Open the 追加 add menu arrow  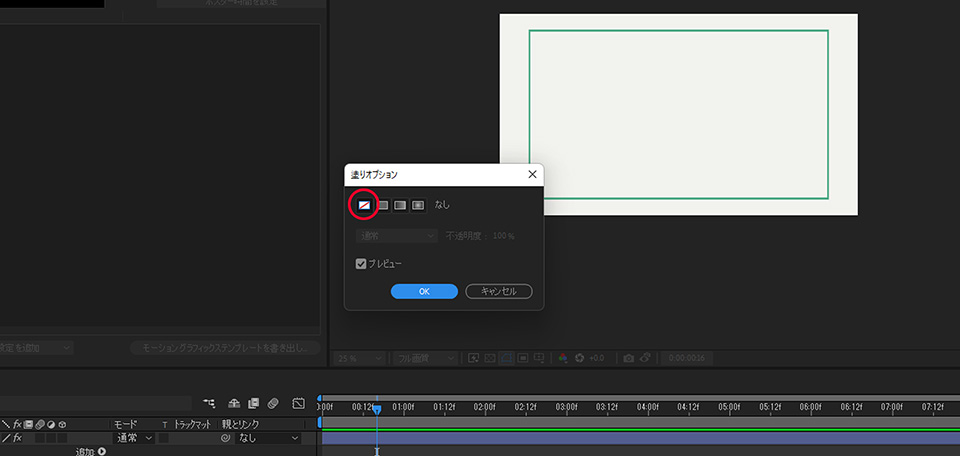coord(102,452)
